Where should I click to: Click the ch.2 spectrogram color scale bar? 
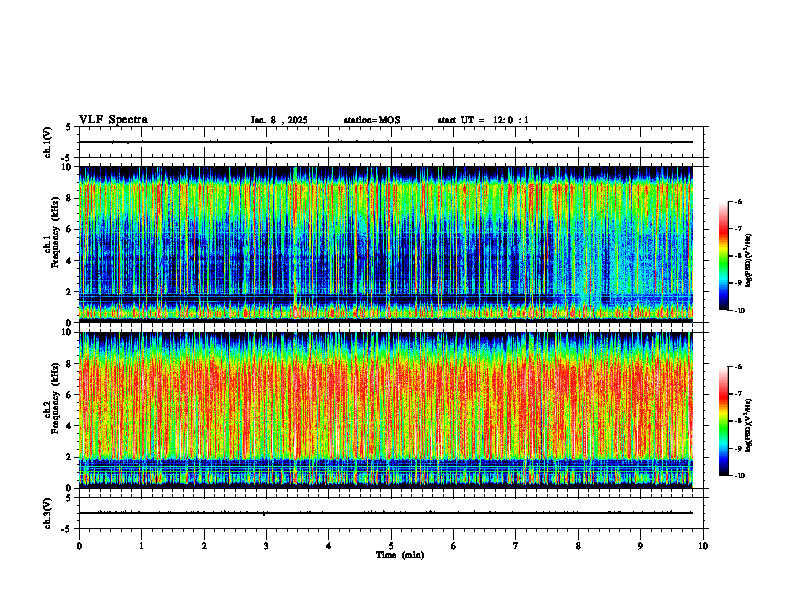click(723, 421)
